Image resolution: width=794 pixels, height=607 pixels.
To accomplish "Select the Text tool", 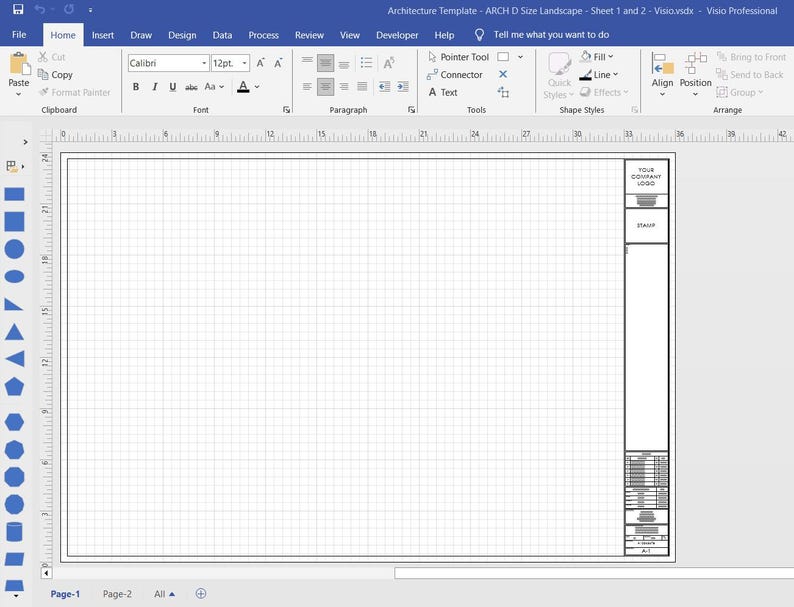I will [443, 92].
